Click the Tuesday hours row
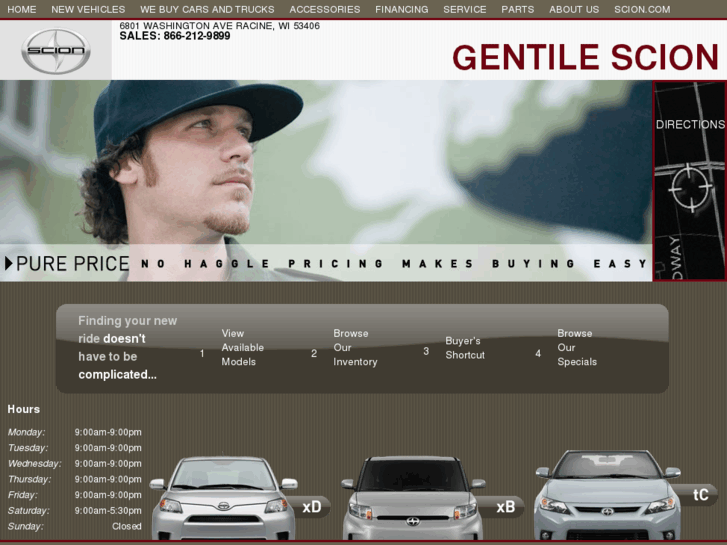 click(x=75, y=448)
